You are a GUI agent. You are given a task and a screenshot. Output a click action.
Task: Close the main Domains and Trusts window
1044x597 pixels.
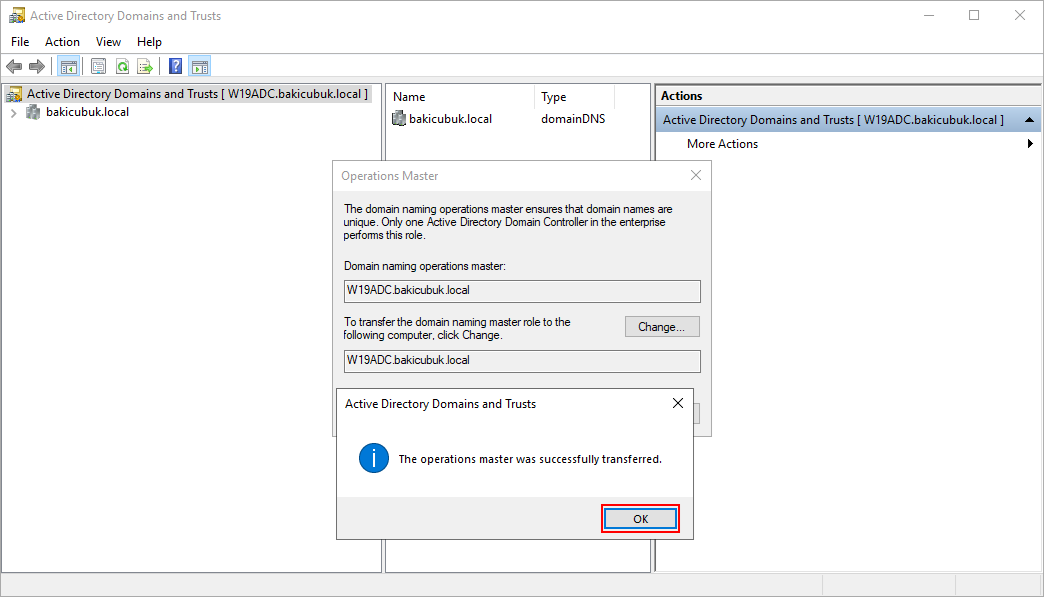[1019, 15]
